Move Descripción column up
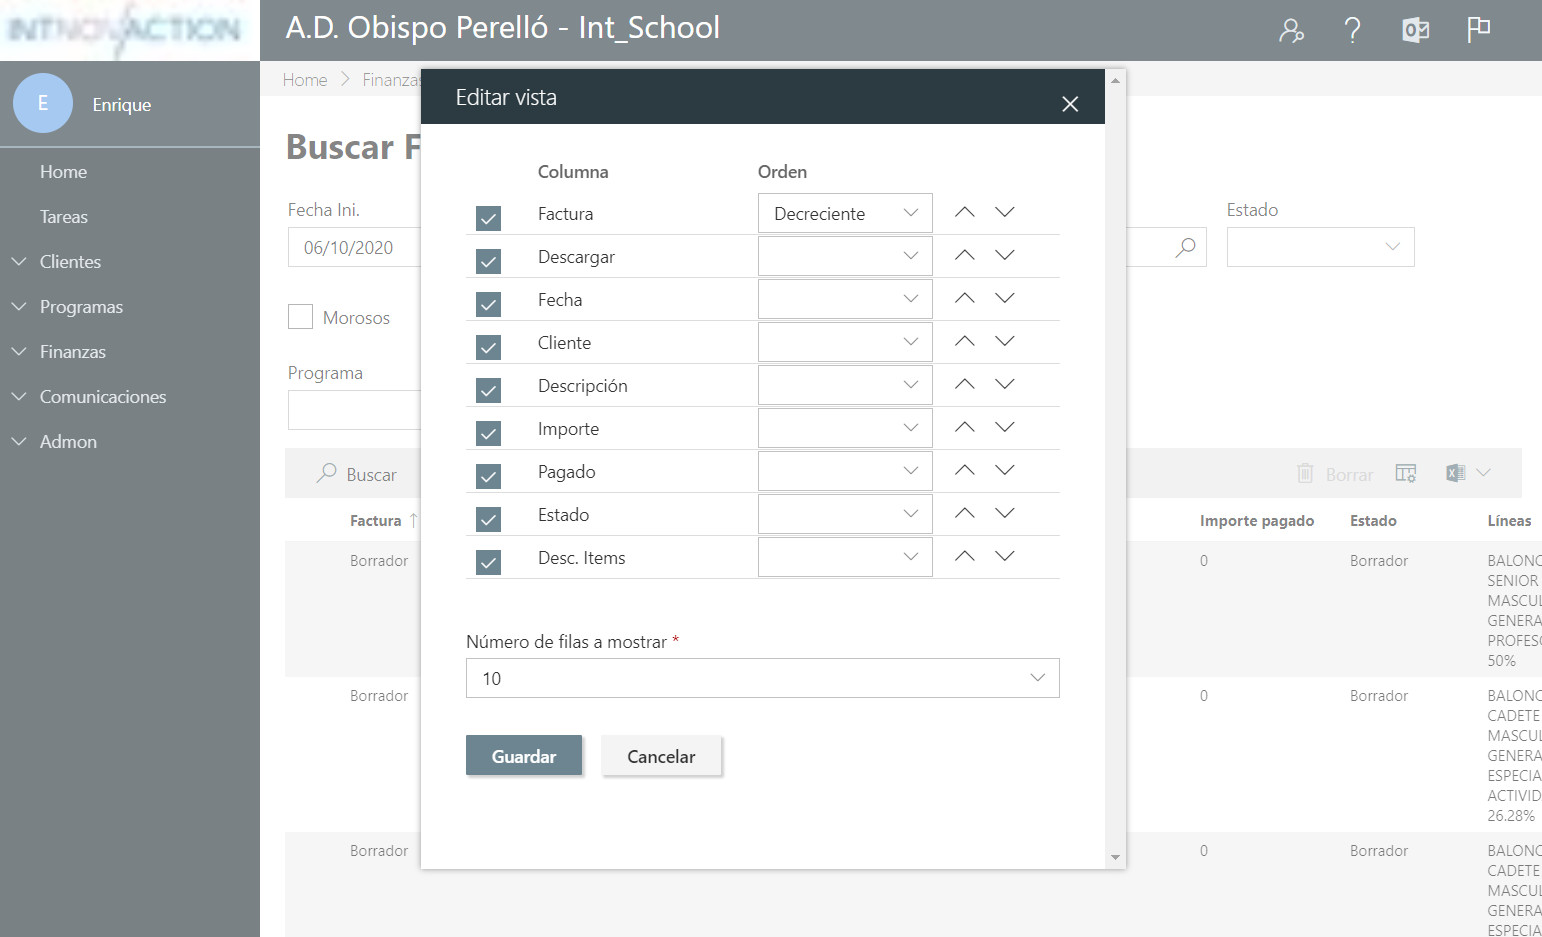Screen dimensions: 1542x937 (x=964, y=384)
